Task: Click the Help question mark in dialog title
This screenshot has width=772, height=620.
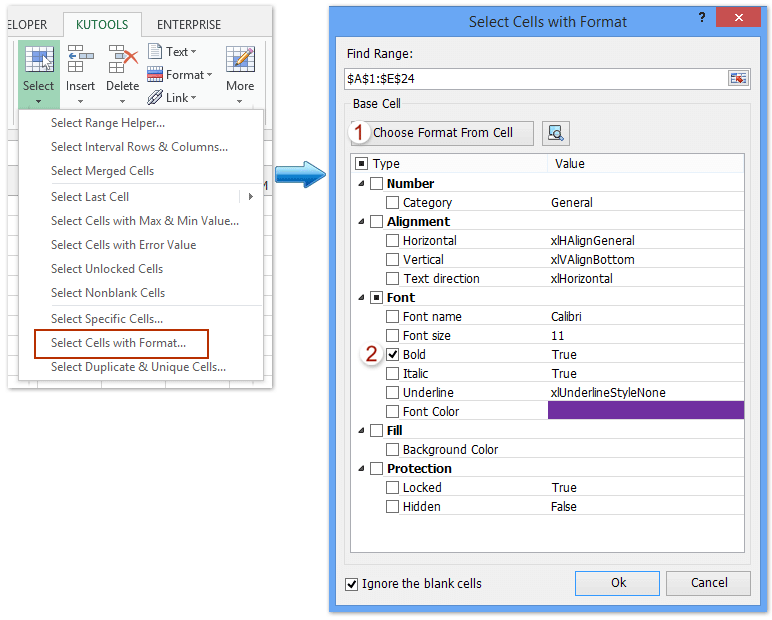Action: (x=704, y=19)
